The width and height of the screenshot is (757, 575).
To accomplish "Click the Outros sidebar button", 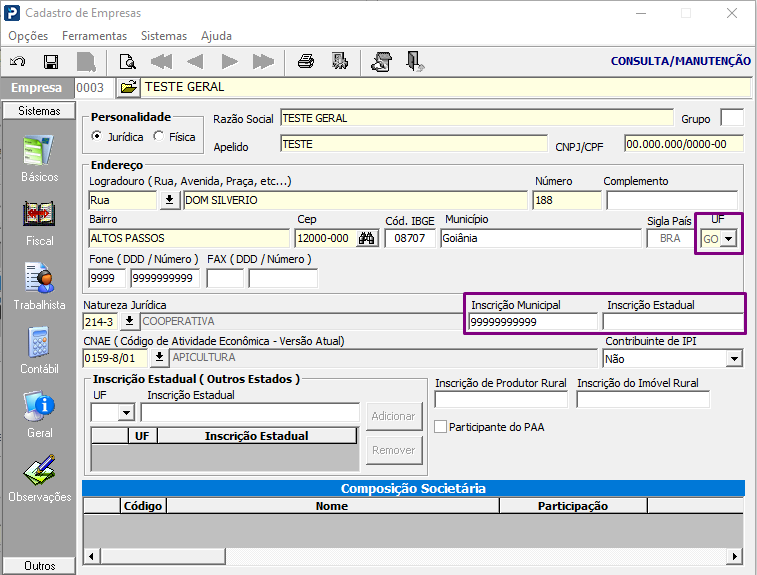I will [39, 565].
